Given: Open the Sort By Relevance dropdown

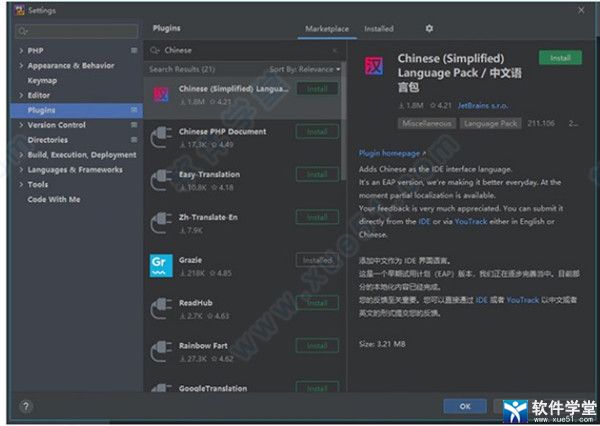Looking at the screenshot, I should [305, 69].
